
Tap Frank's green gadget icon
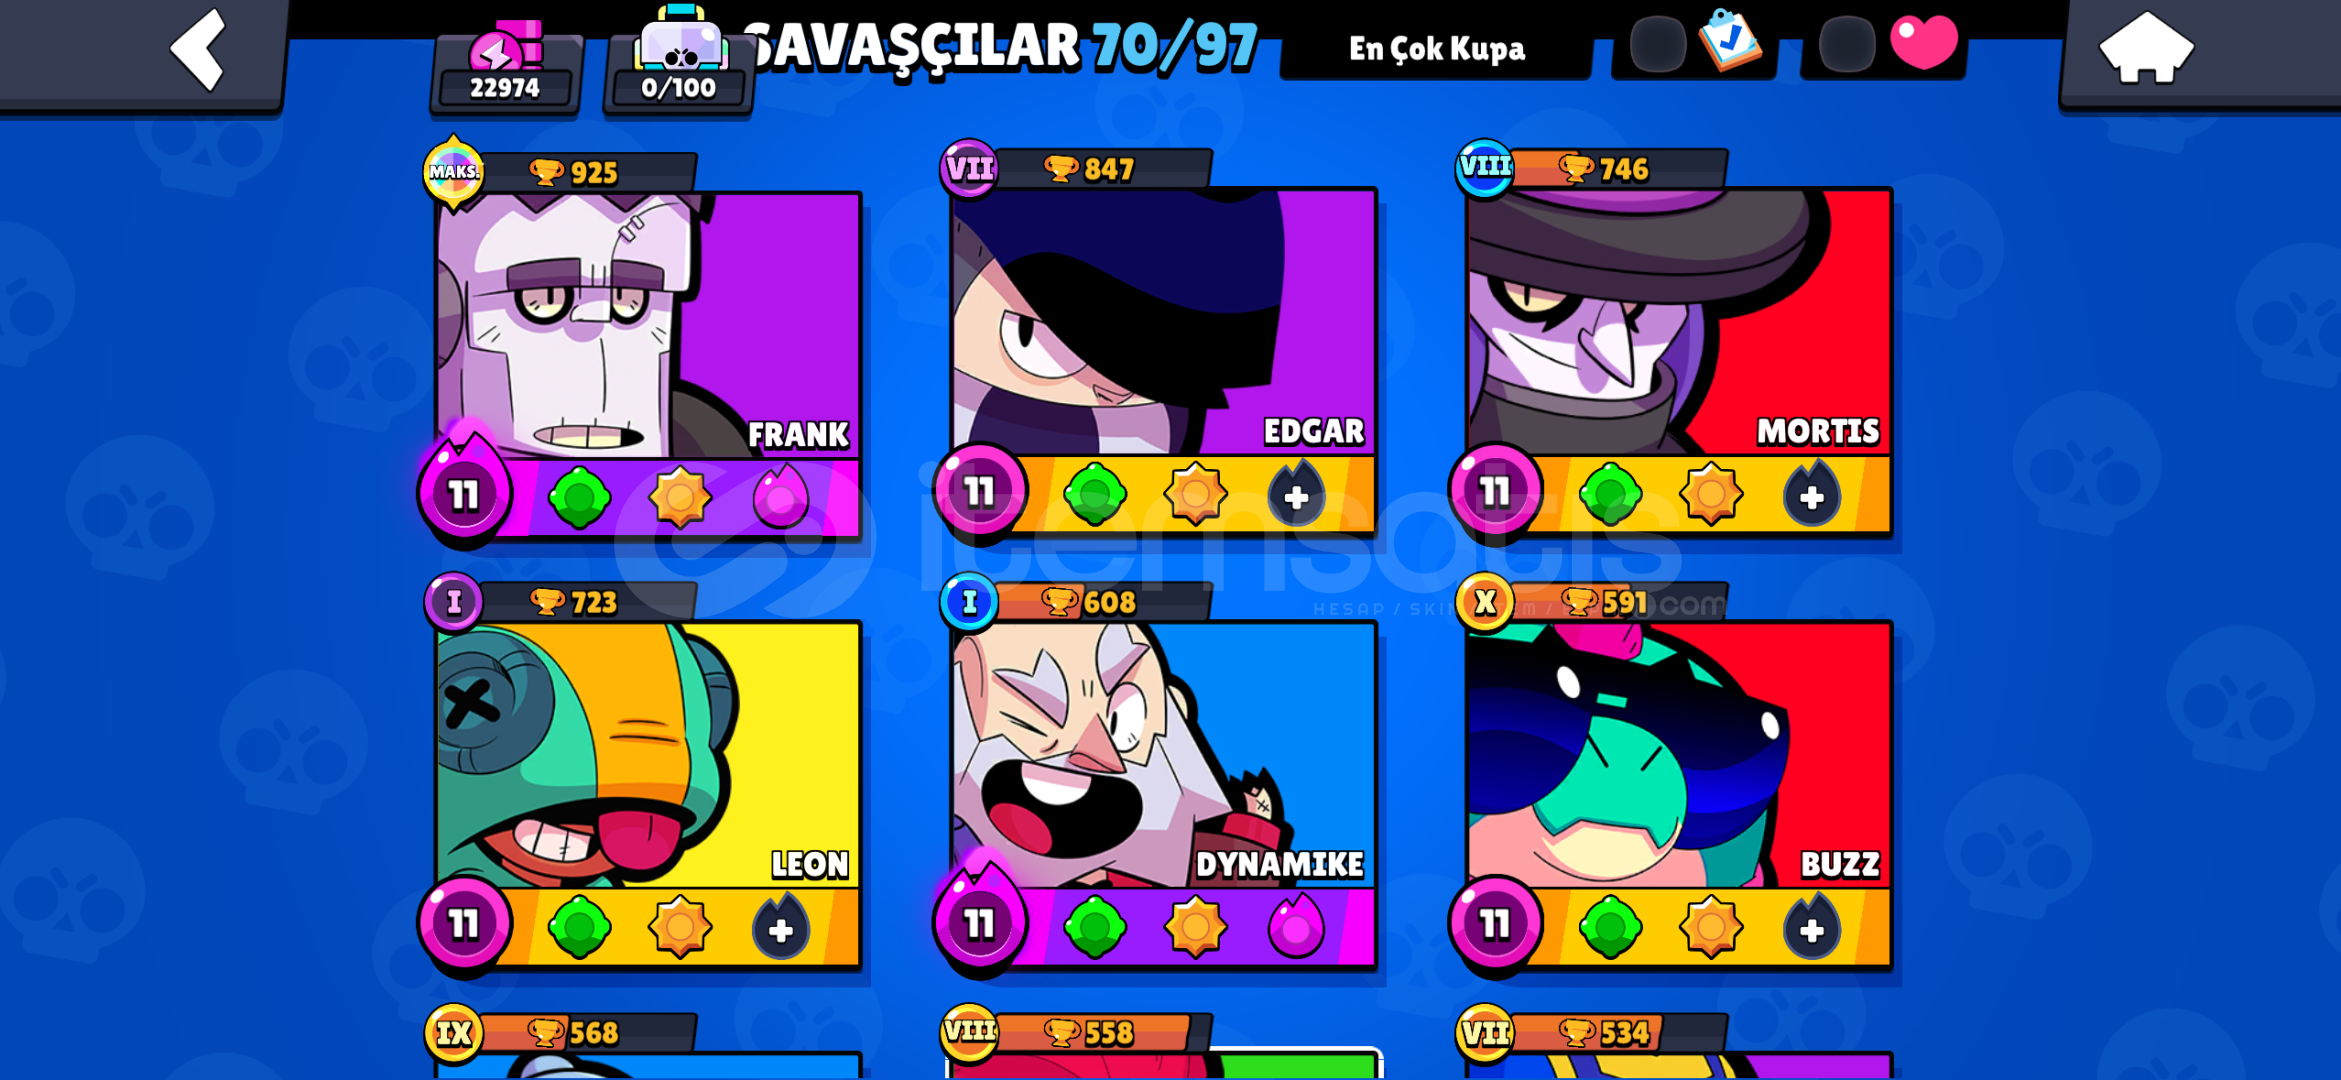[x=580, y=497]
